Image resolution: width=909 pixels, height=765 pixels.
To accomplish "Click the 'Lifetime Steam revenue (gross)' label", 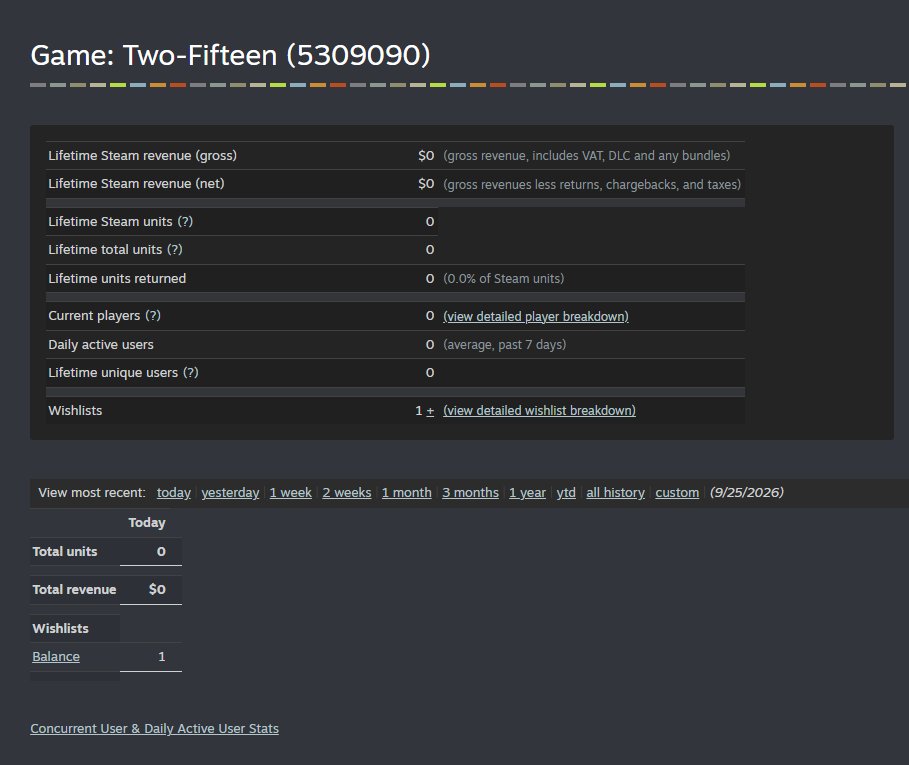I will point(142,155).
